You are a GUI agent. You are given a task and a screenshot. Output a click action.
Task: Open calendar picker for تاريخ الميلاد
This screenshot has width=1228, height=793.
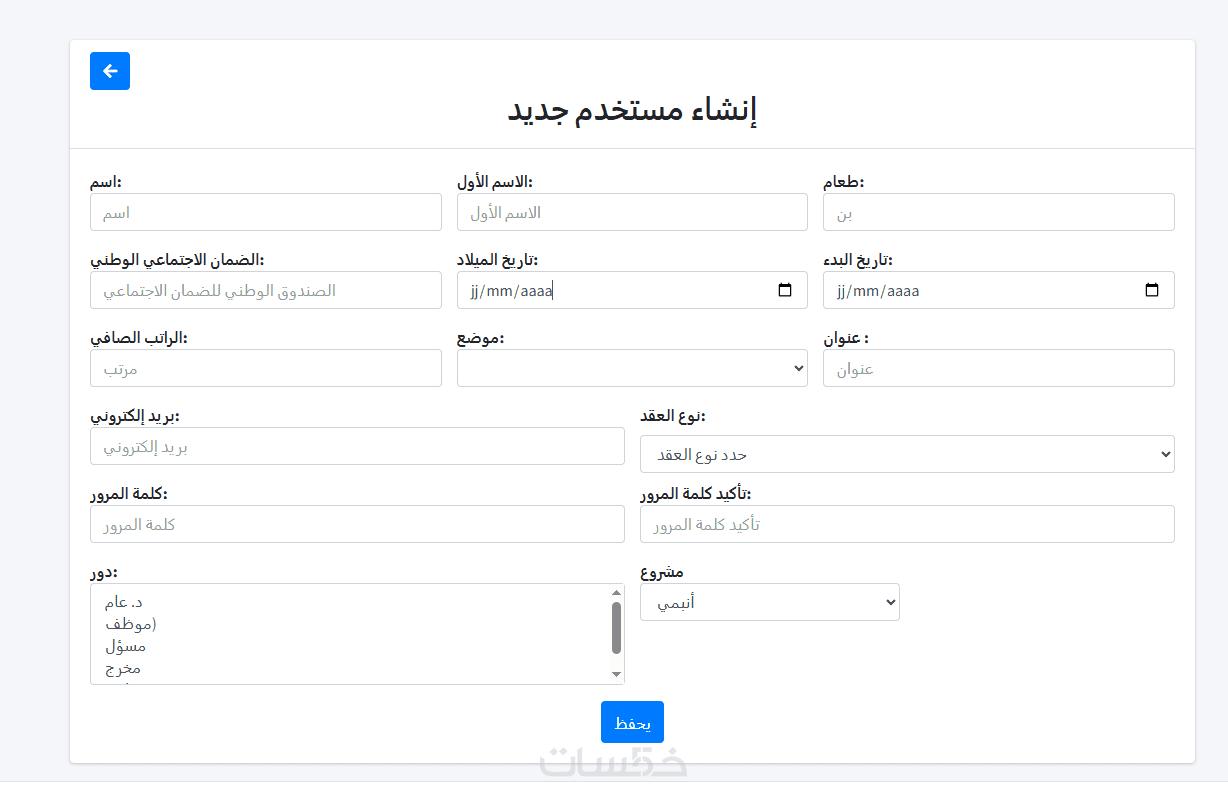[x=785, y=291]
